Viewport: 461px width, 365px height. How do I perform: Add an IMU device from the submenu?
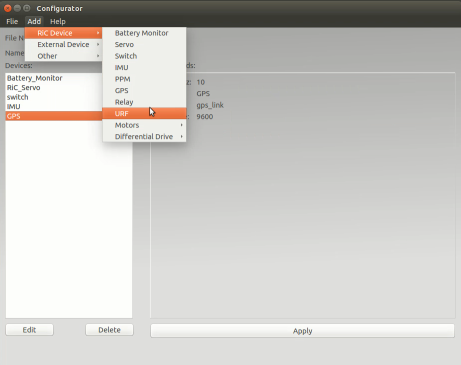[144, 67]
